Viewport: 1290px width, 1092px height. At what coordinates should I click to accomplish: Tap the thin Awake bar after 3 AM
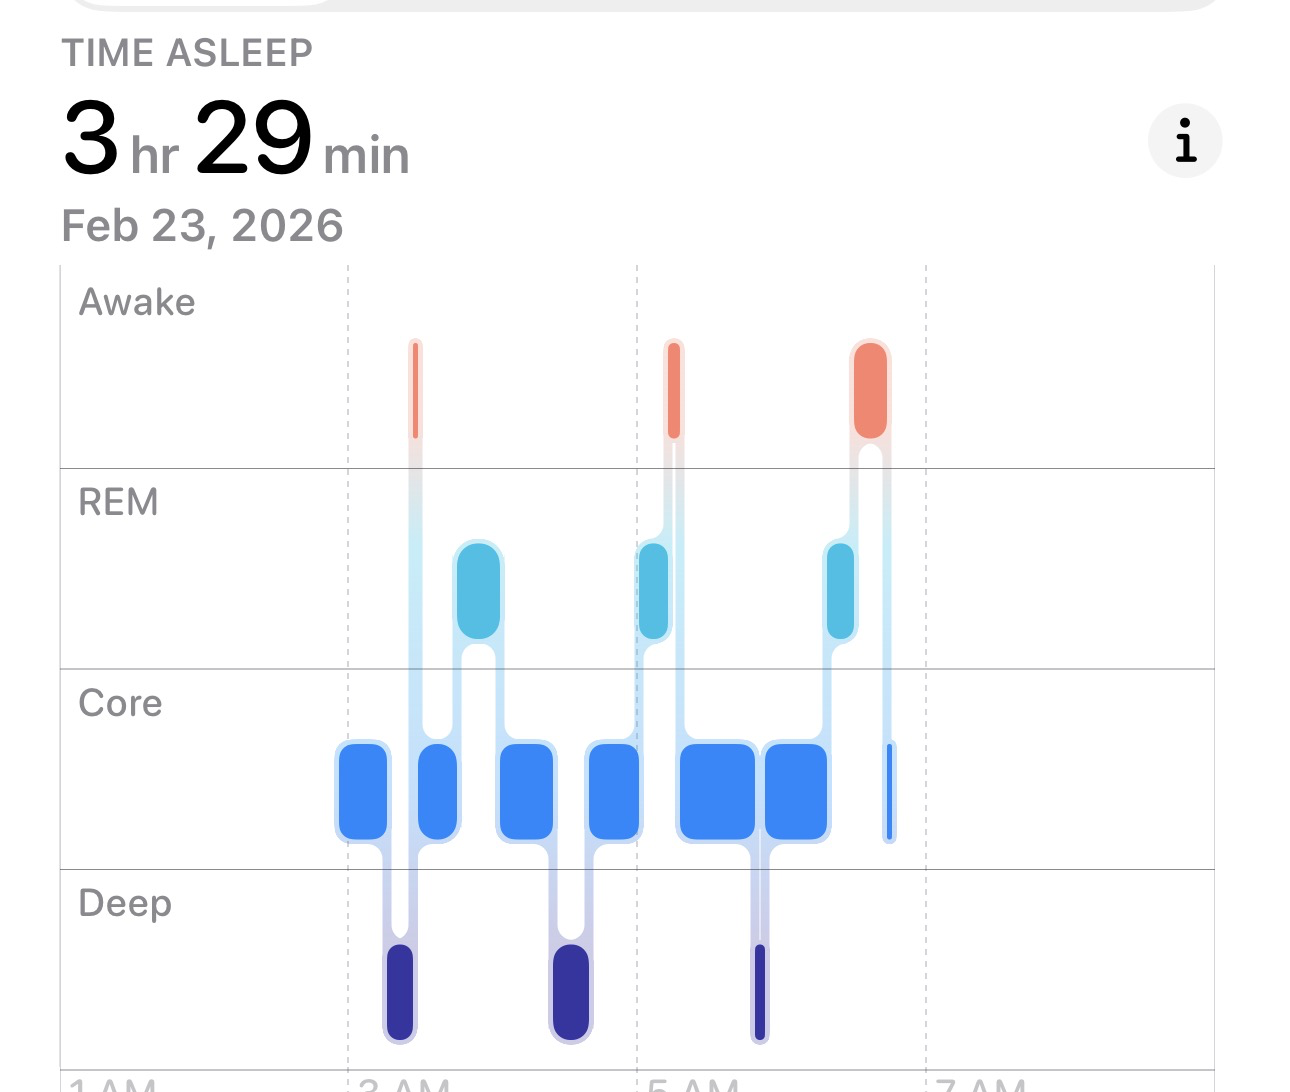click(x=415, y=390)
